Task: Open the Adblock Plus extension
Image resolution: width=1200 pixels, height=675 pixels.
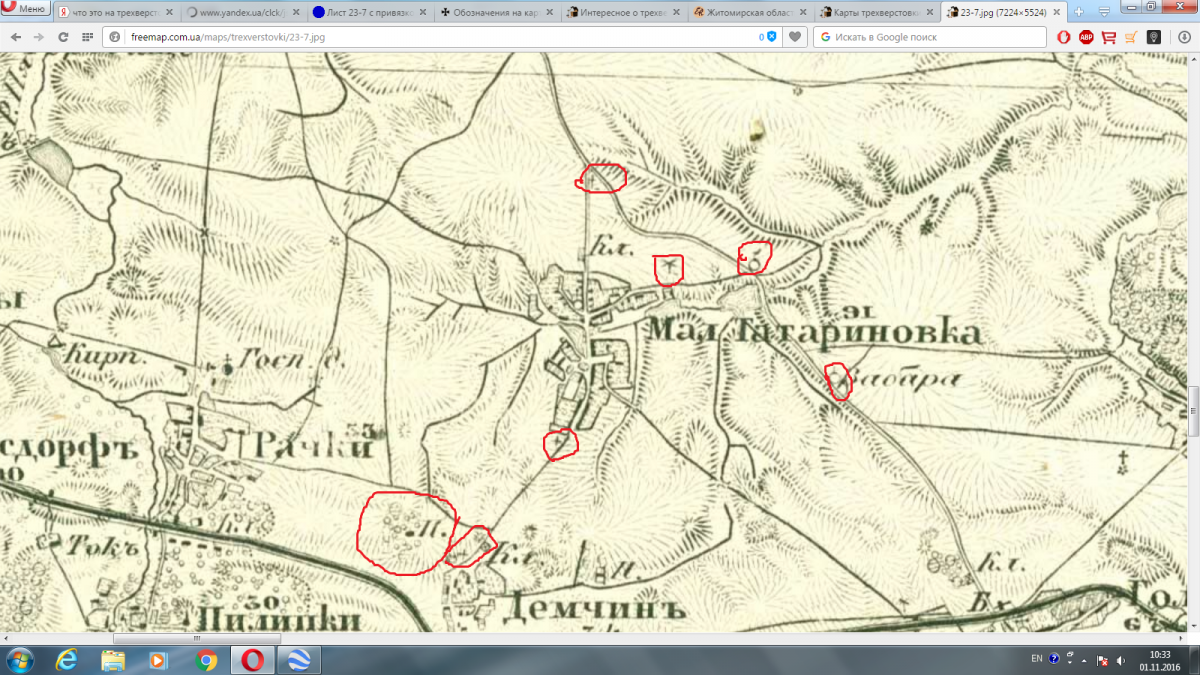Action: coord(1086,37)
